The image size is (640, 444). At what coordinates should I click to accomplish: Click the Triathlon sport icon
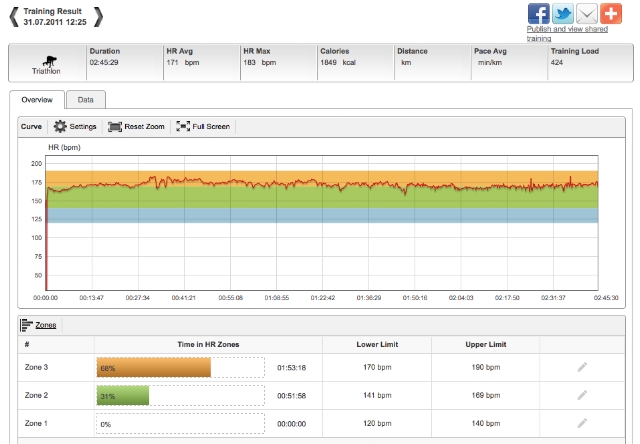pyautogui.click(x=49, y=62)
